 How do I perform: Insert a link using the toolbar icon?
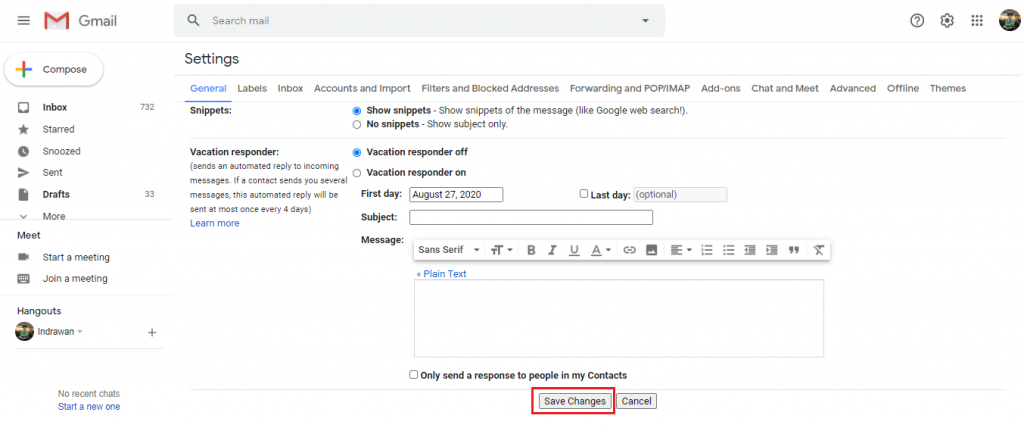point(629,250)
